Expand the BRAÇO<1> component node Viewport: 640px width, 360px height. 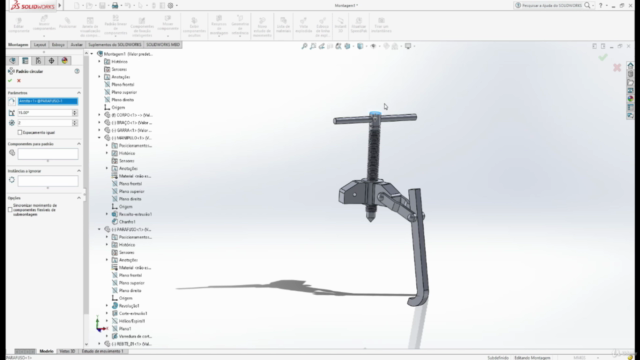click(99, 122)
